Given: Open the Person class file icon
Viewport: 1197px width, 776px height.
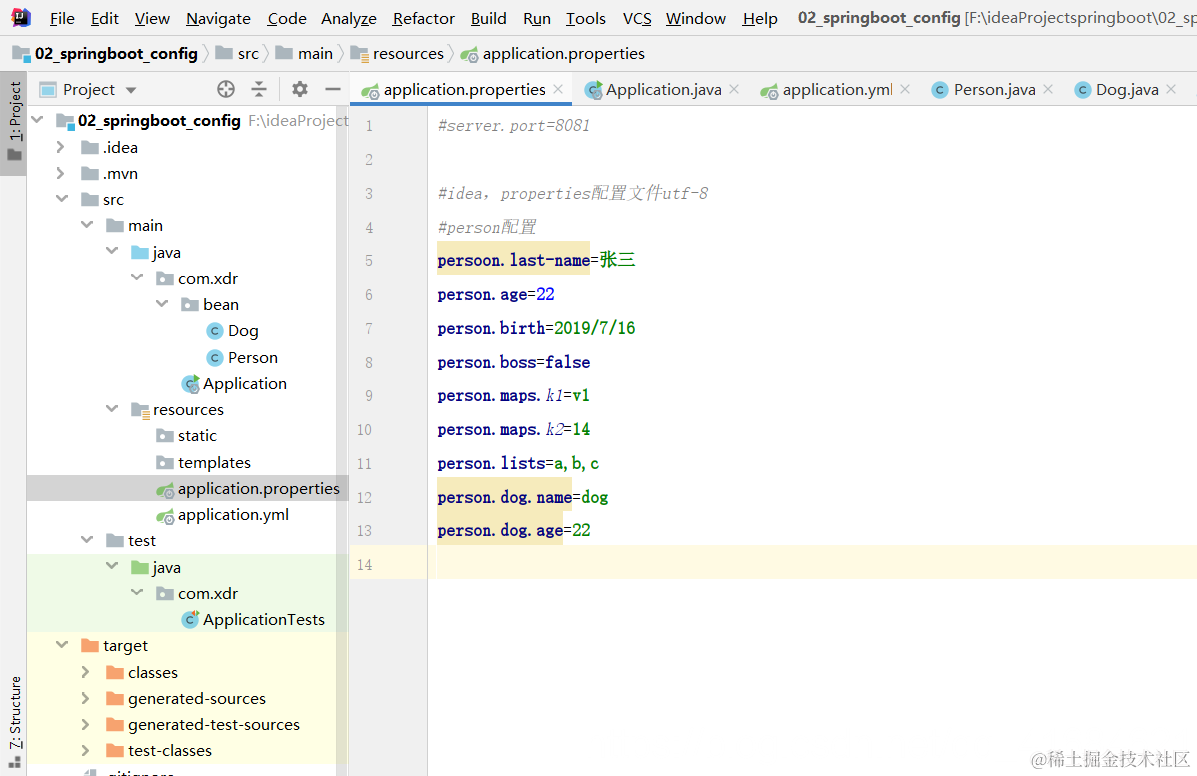Looking at the screenshot, I should tap(215, 357).
